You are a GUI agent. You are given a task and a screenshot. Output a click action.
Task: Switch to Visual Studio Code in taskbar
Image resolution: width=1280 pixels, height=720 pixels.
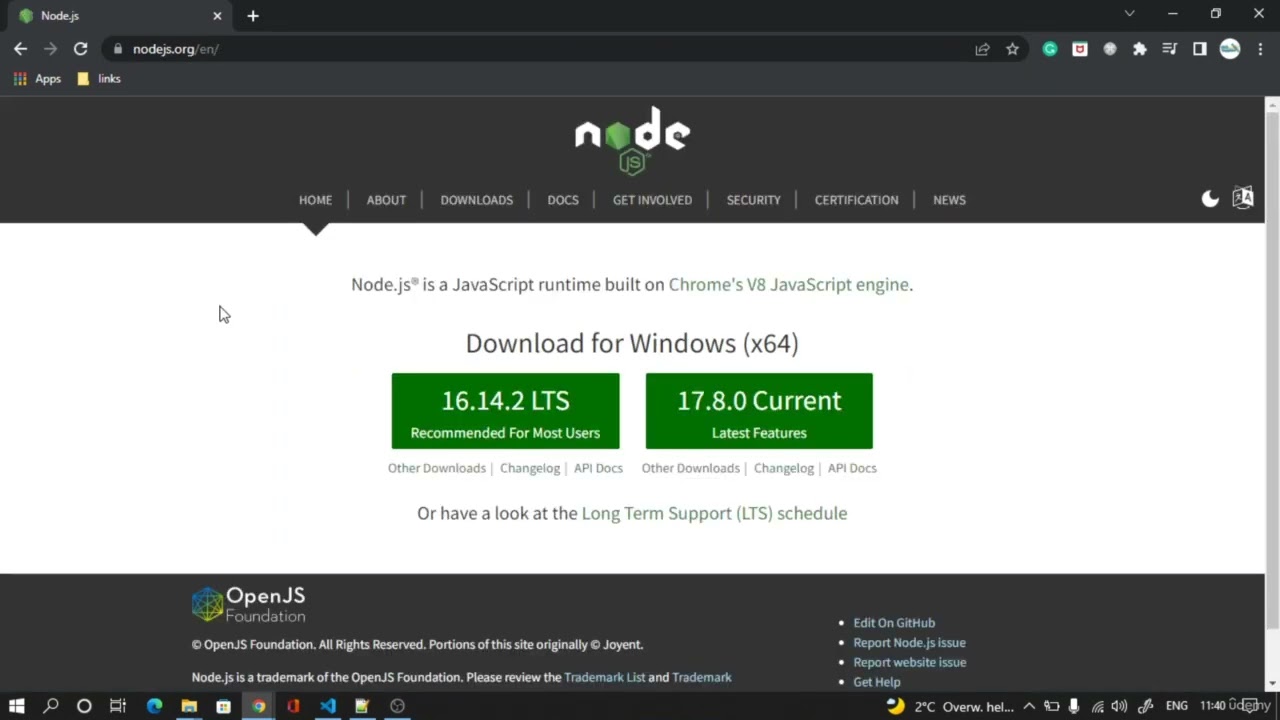pos(328,706)
